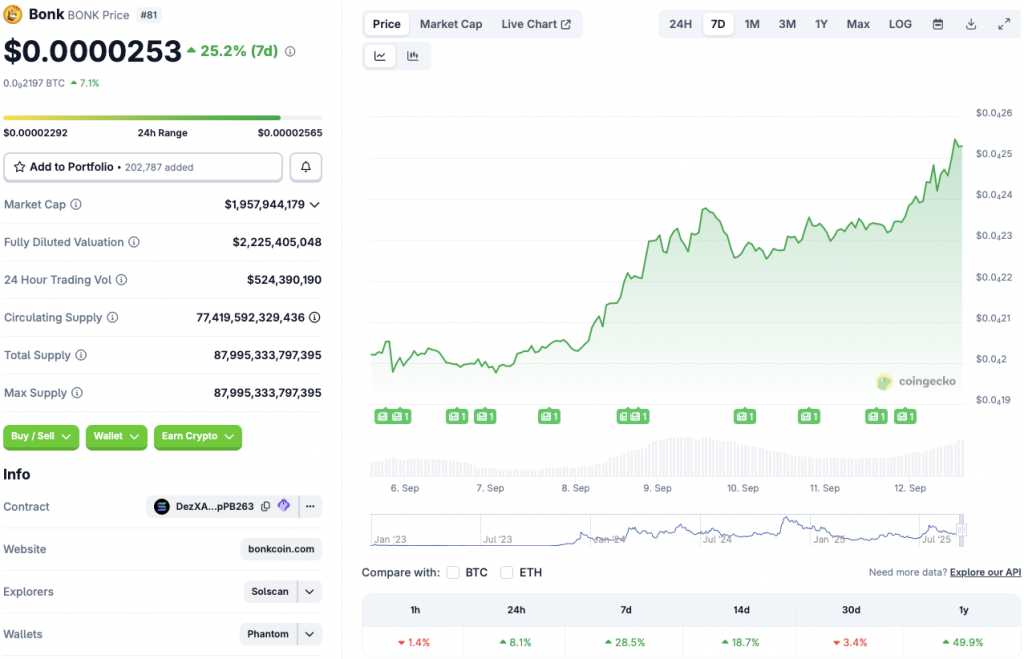Open Market Cap info tooltip icon
The image size is (1024, 659).
click(x=76, y=204)
